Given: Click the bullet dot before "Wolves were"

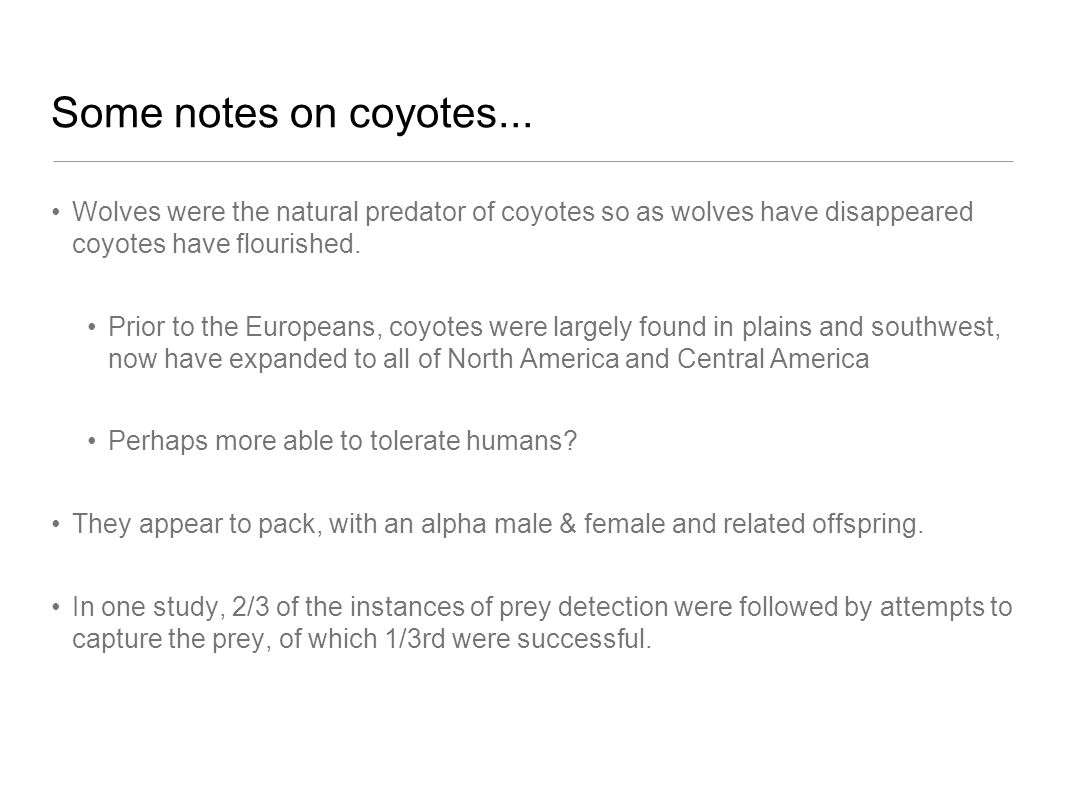Looking at the screenshot, I should tap(56, 213).
